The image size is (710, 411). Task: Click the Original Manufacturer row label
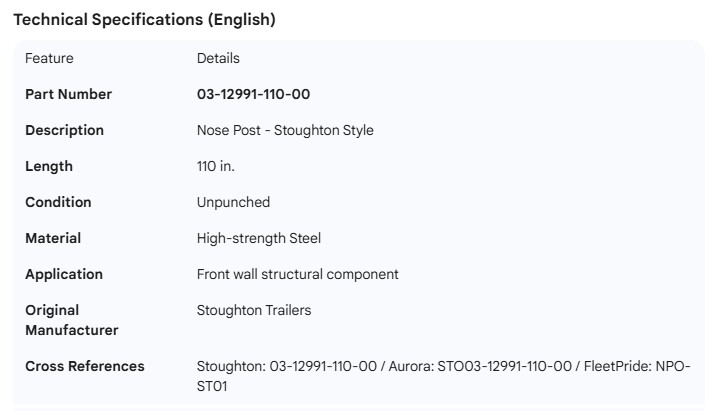tap(71, 320)
